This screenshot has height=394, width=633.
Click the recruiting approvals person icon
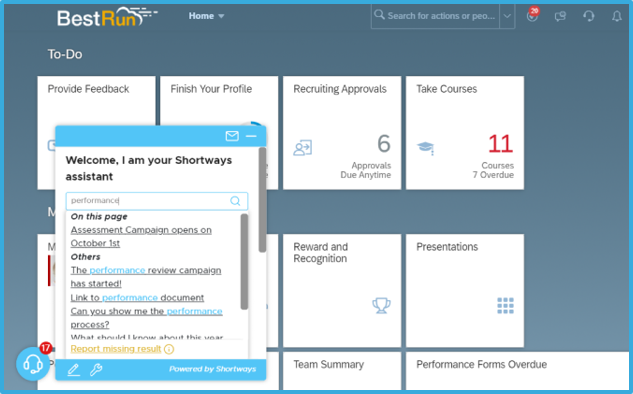303,148
